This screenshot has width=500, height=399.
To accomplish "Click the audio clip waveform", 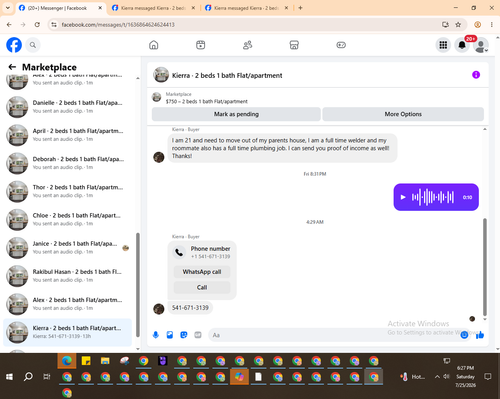I will click(x=433, y=197).
